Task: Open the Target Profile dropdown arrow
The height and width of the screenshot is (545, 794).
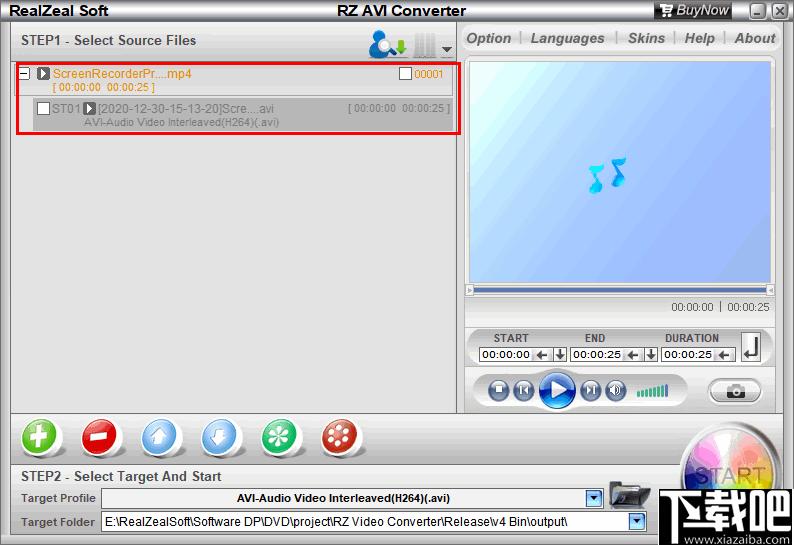Action: (593, 498)
